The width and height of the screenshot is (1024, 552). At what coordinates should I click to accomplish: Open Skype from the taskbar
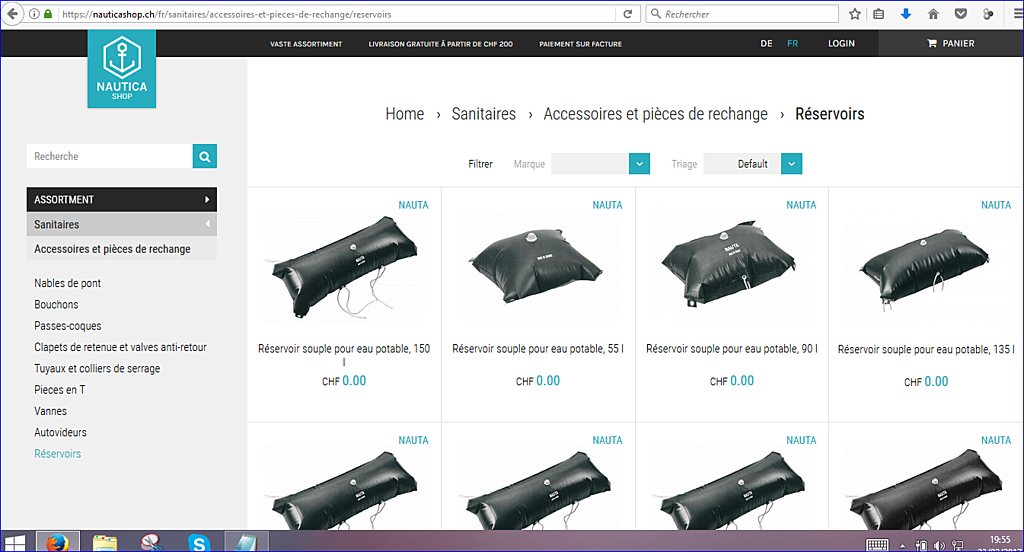click(x=199, y=542)
